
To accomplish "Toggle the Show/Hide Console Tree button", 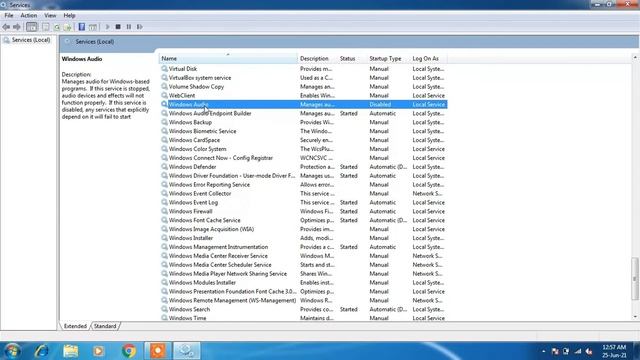I will click(31, 27).
